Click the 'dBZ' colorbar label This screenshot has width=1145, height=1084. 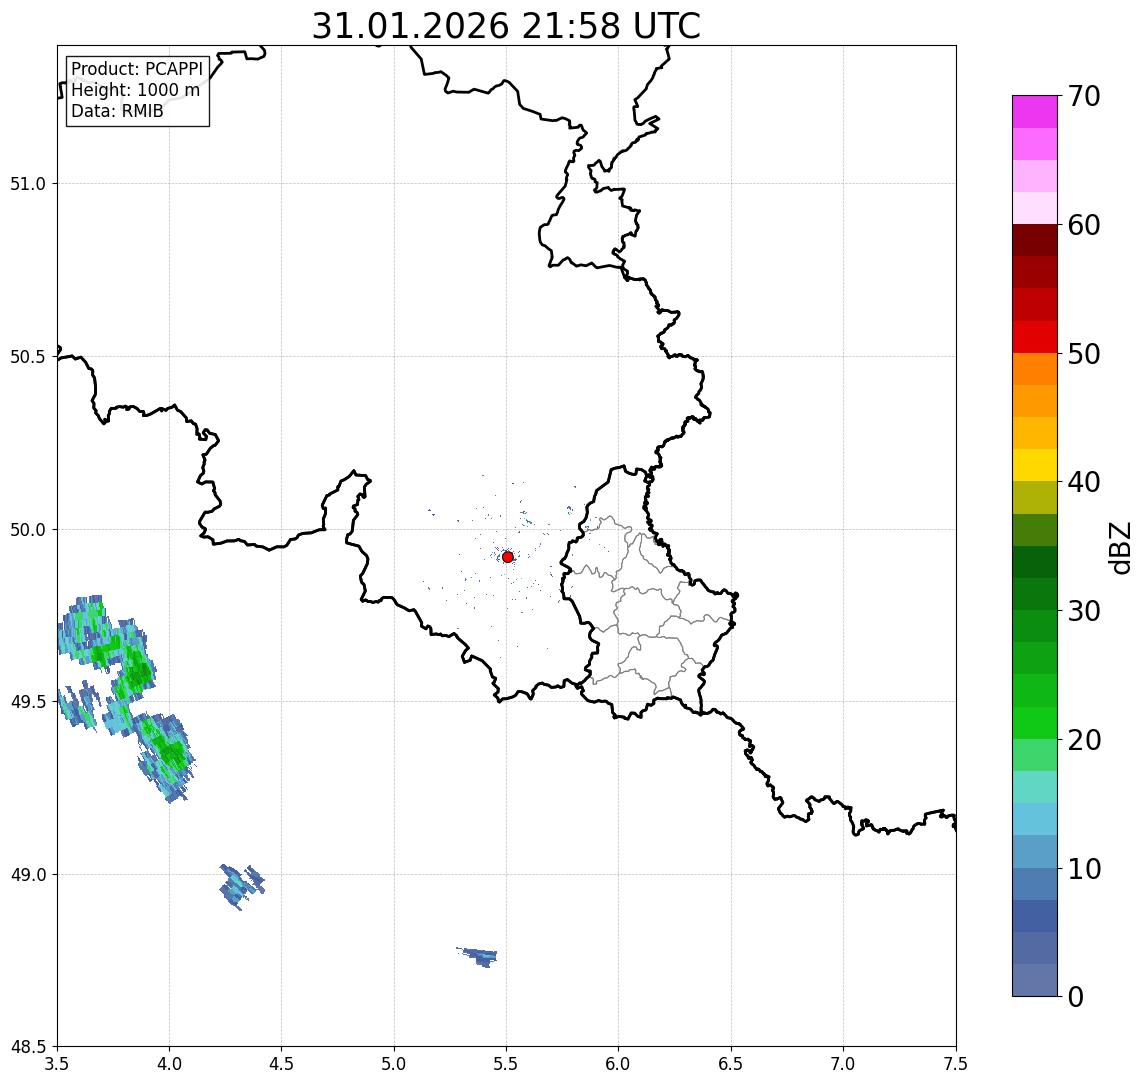point(1118,548)
